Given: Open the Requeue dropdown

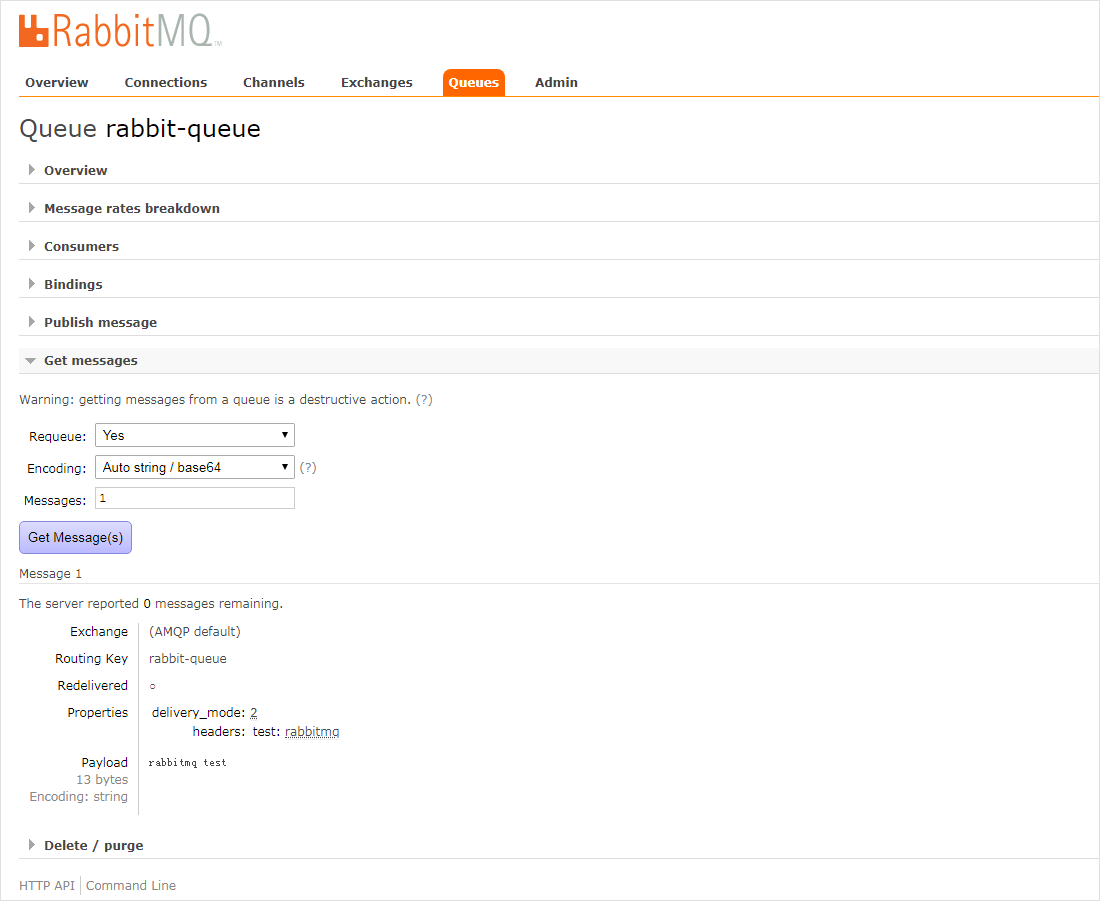Looking at the screenshot, I should pyautogui.click(x=195, y=435).
